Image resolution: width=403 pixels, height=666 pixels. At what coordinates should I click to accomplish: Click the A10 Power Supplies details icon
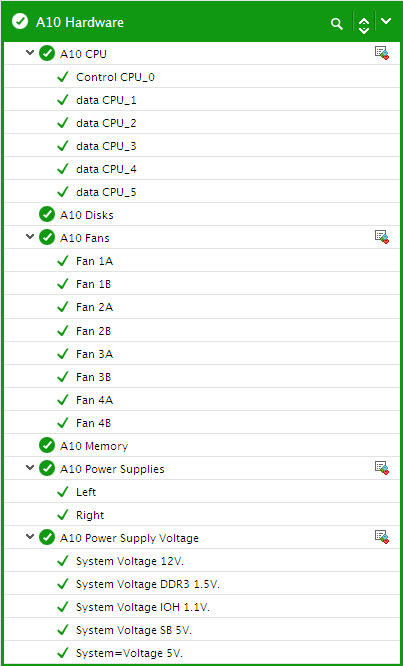pos(382,468)
